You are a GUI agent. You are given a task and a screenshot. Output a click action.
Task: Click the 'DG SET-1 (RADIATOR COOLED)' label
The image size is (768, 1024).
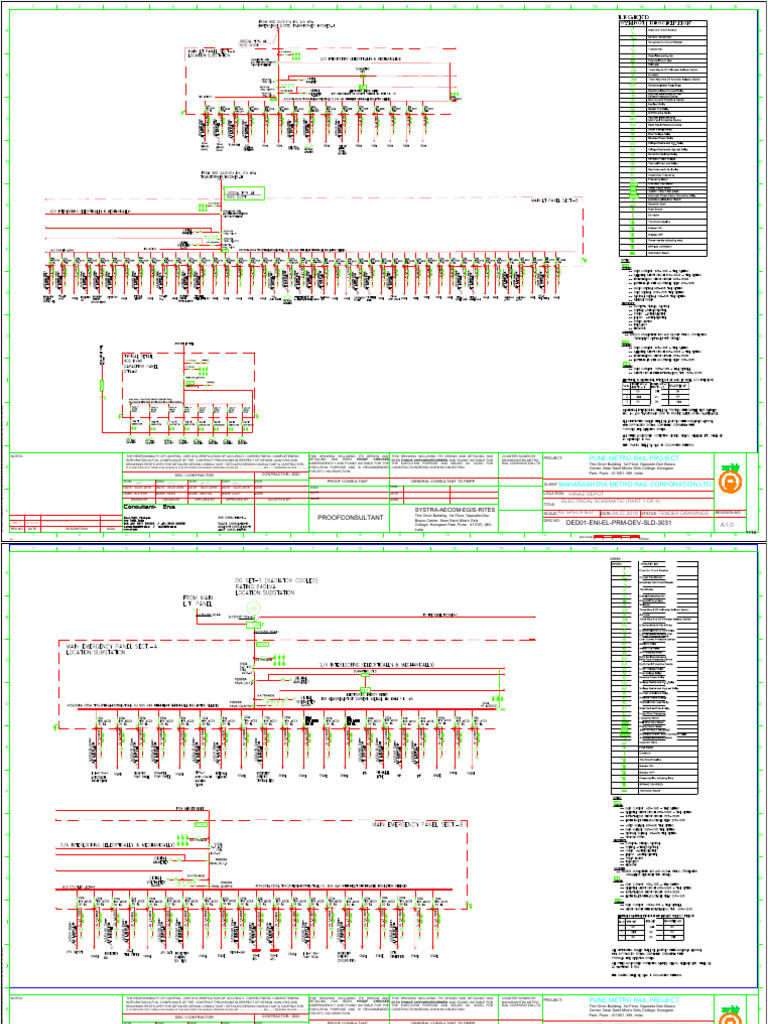click(276, 581)
